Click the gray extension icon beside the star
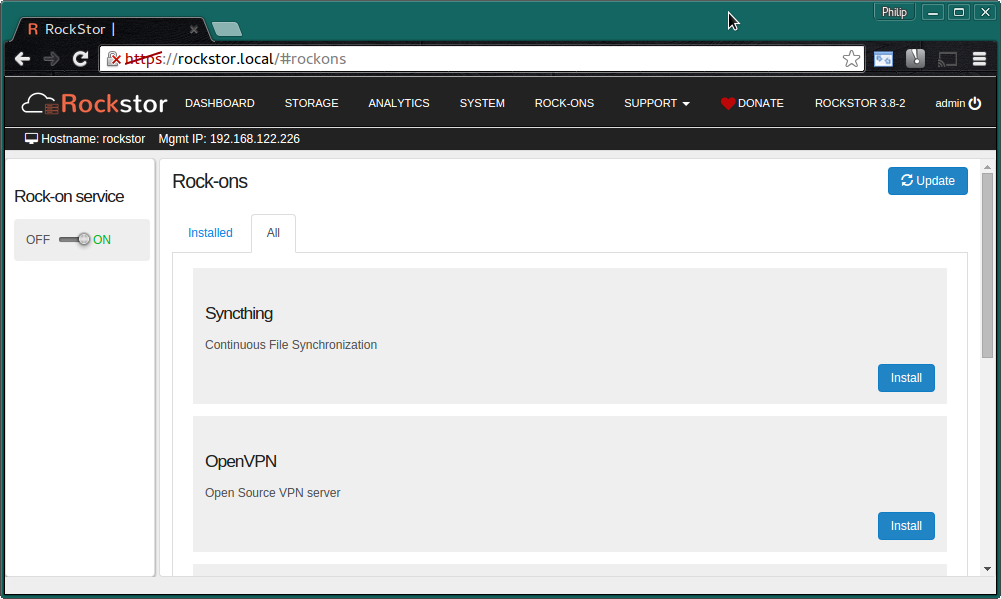Screen dimensions: 1001x599 [x=915, y=59]
